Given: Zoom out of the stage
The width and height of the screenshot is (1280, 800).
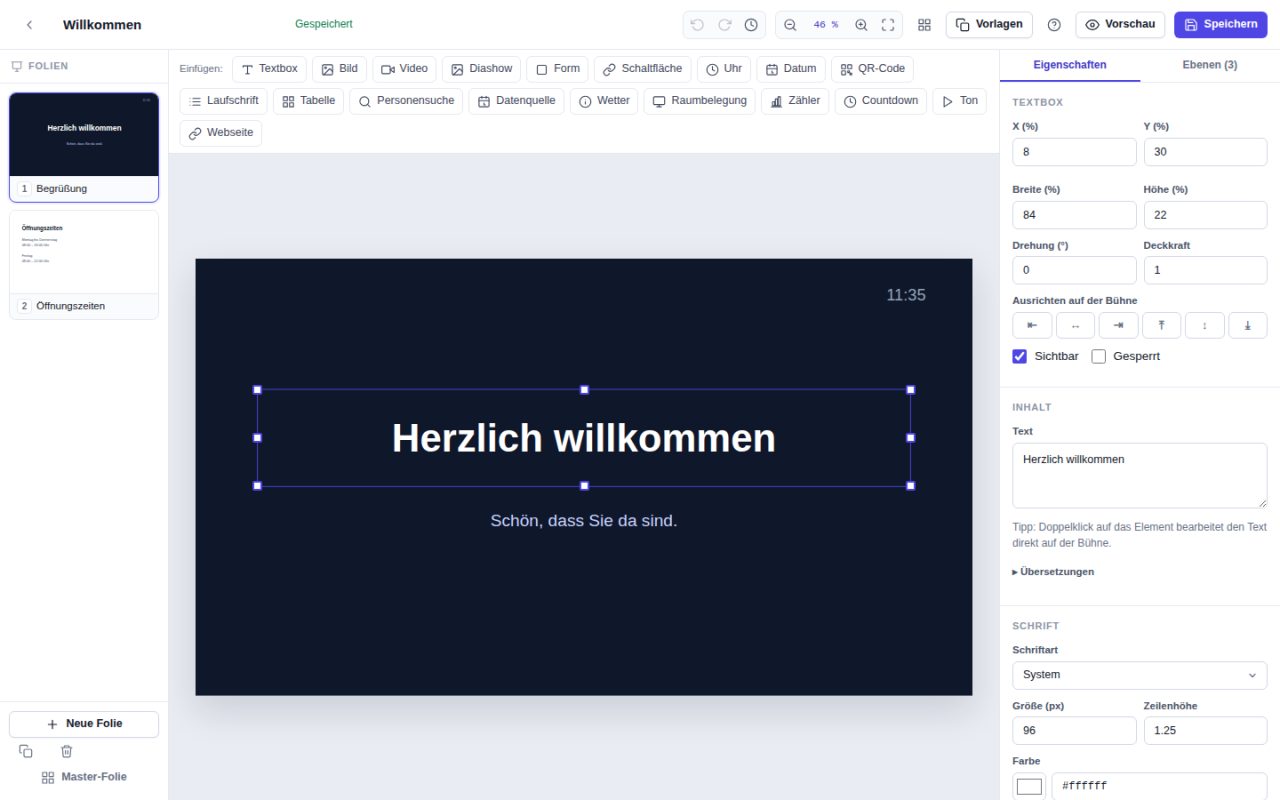Looking at the screenshot, I should point(790,25).
